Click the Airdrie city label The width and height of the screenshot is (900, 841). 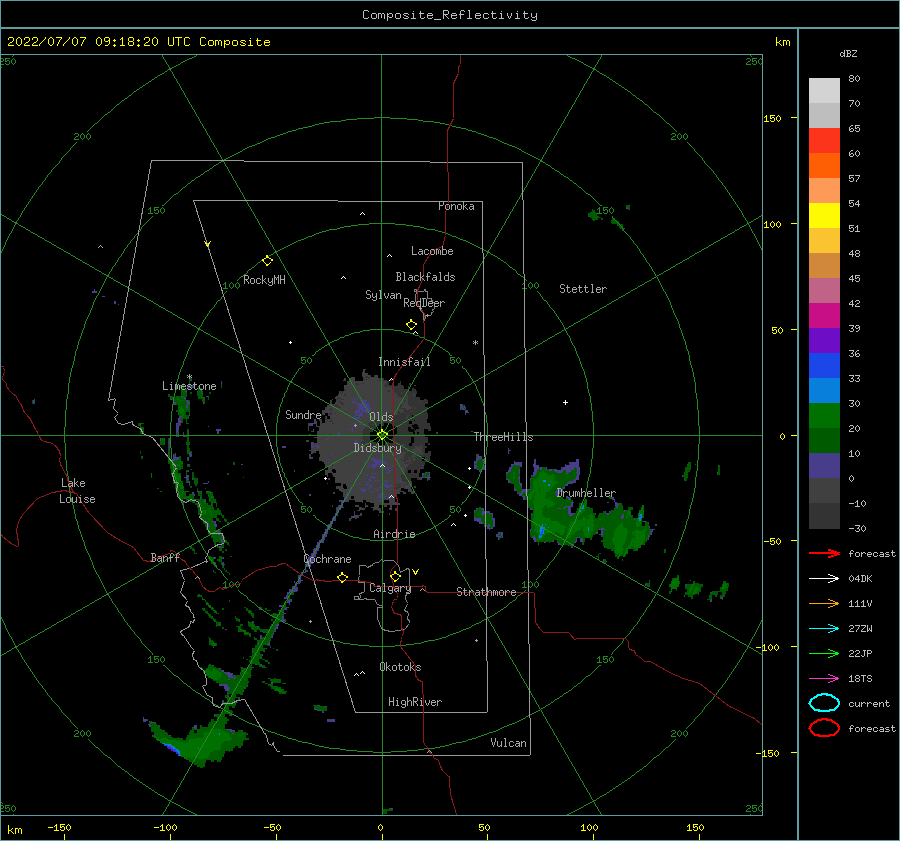pyautogui.click(x=394, y=534)
